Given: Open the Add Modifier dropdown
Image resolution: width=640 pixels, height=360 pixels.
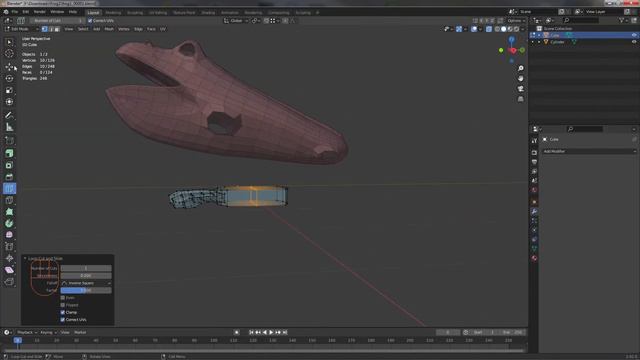Looking at the screenshot, I should (589, 151).
